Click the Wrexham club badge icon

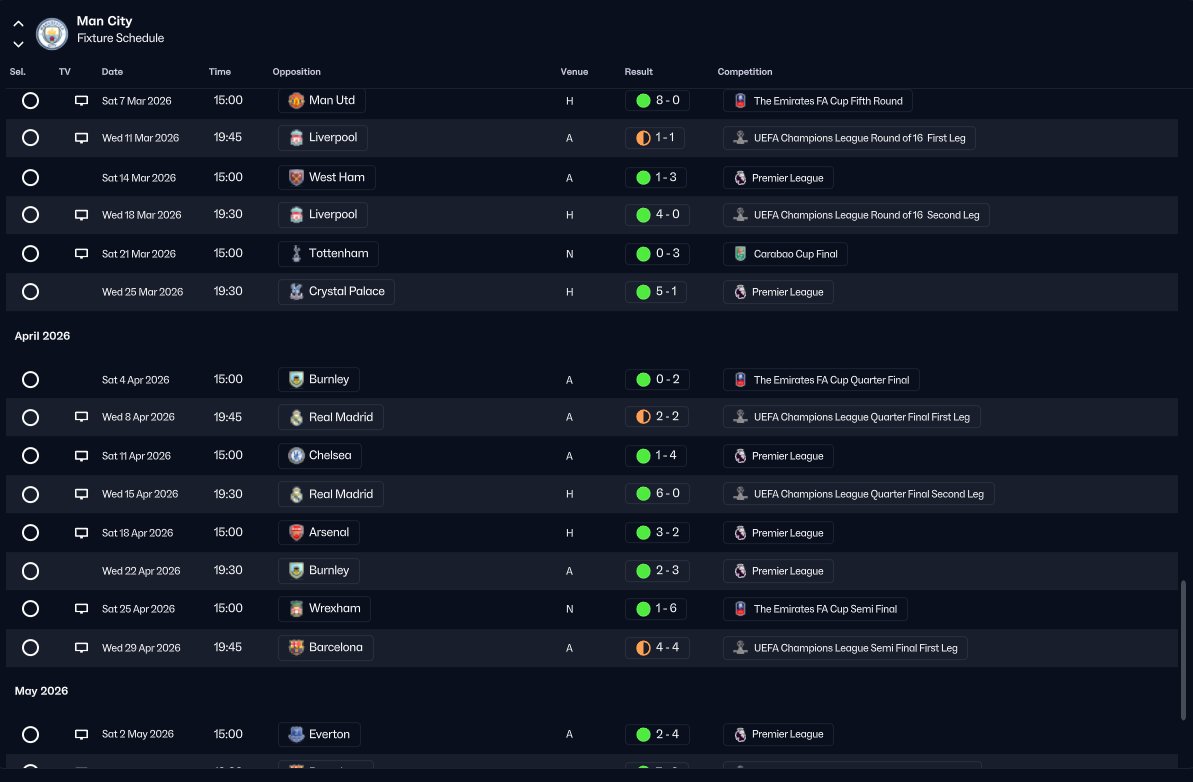tap(297, 609)
